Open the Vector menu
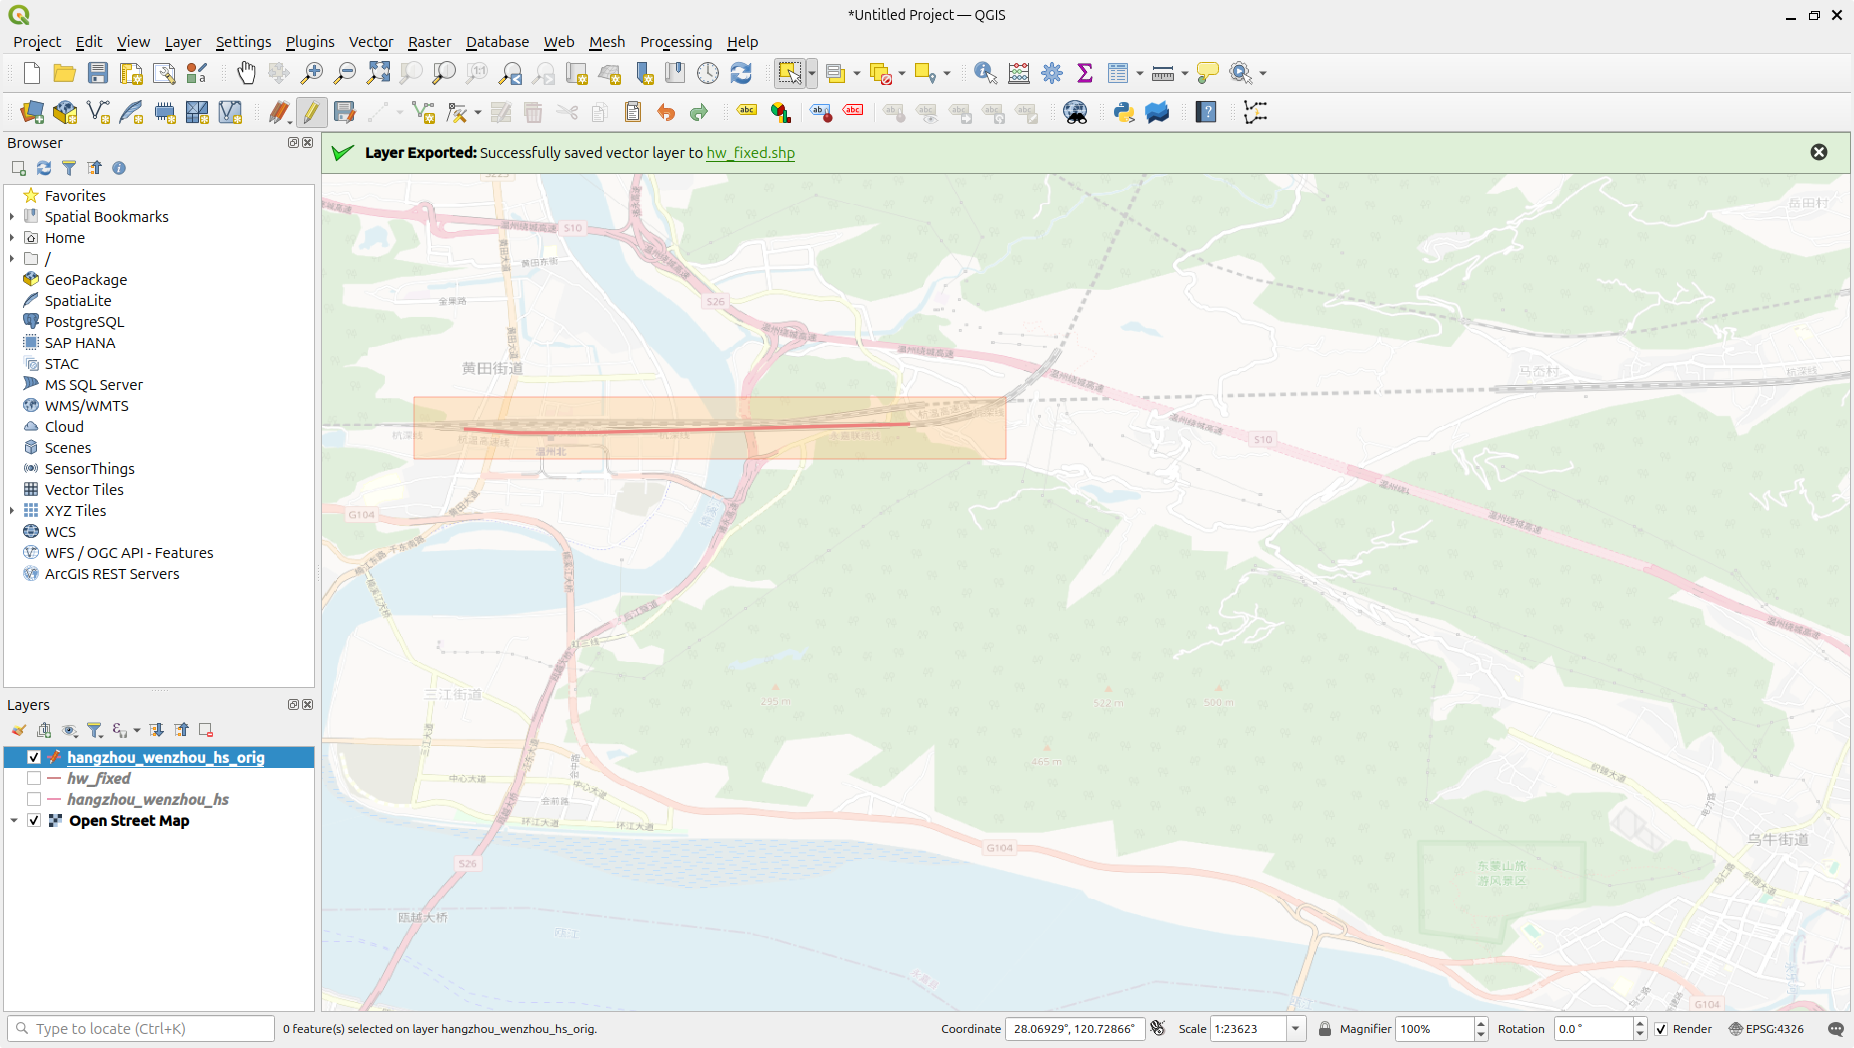Image resolution: width=1854 pixels, height=1048 pixels. (x=370, y=42)
